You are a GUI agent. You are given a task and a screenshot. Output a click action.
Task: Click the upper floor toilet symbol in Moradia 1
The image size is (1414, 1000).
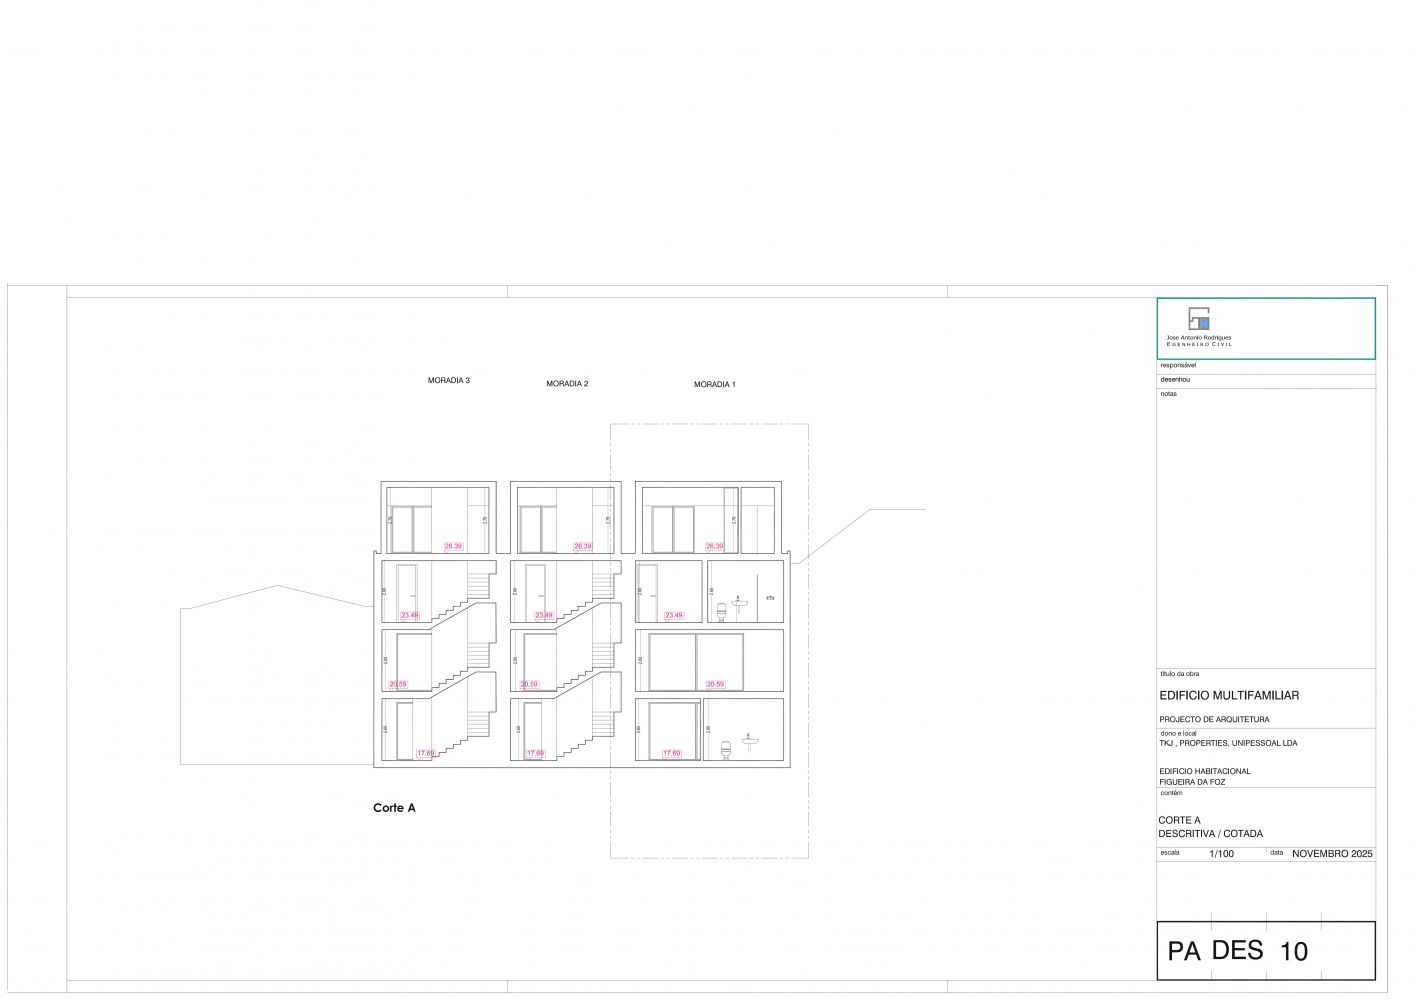pyautogui.click(x=721, y=611)
